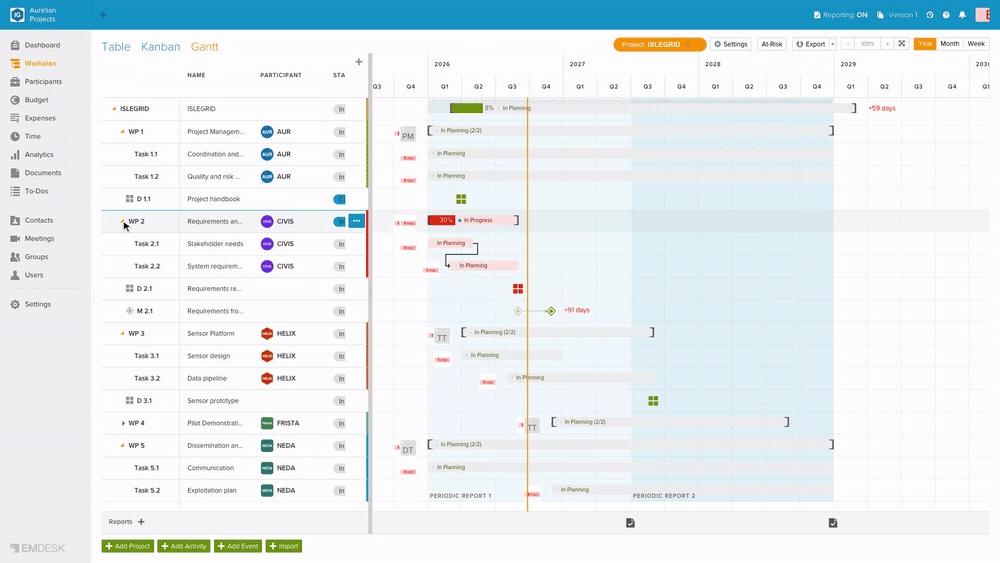Click the Add Project button

pos(128,546)
